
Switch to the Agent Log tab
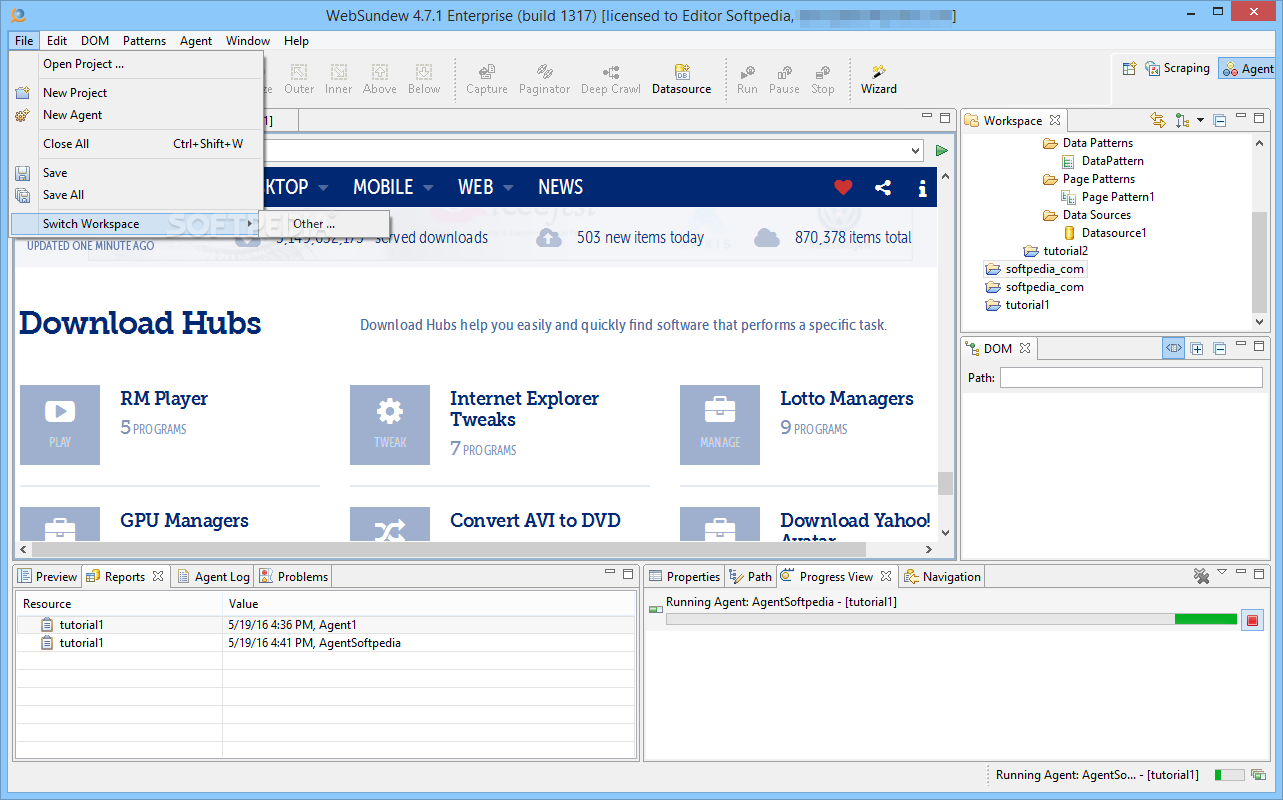pos(212,576)
